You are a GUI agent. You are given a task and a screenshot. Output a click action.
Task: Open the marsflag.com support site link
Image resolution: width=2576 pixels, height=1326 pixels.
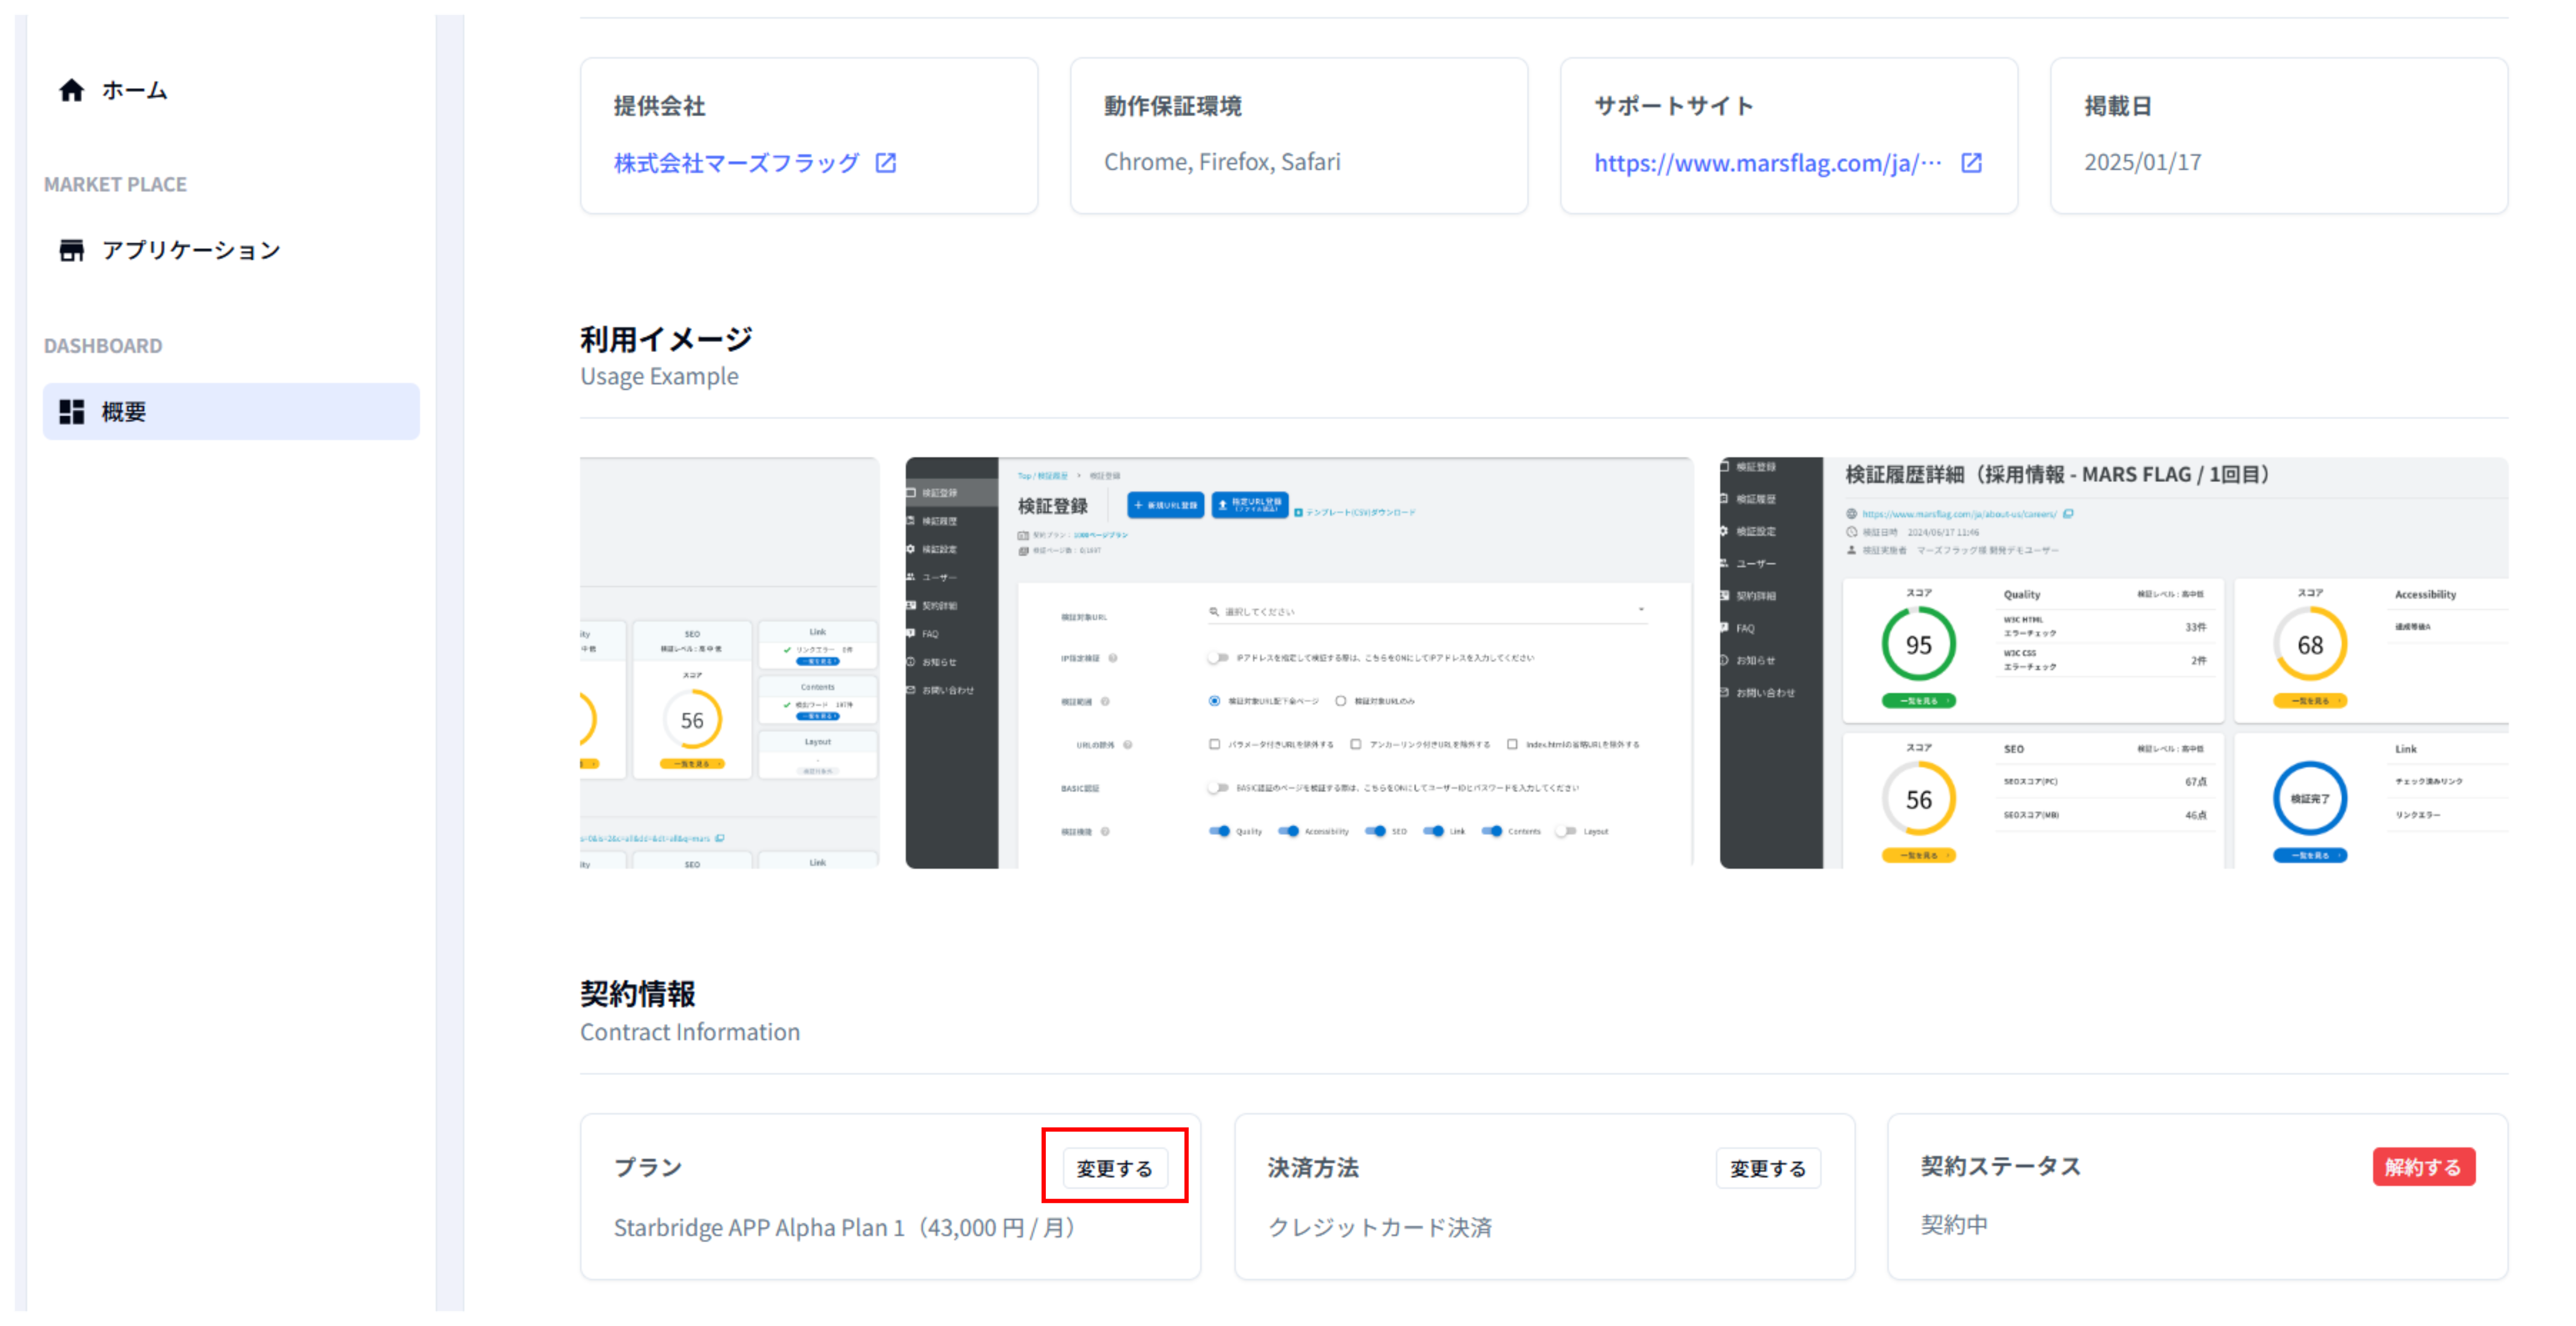click(1766, 163)
